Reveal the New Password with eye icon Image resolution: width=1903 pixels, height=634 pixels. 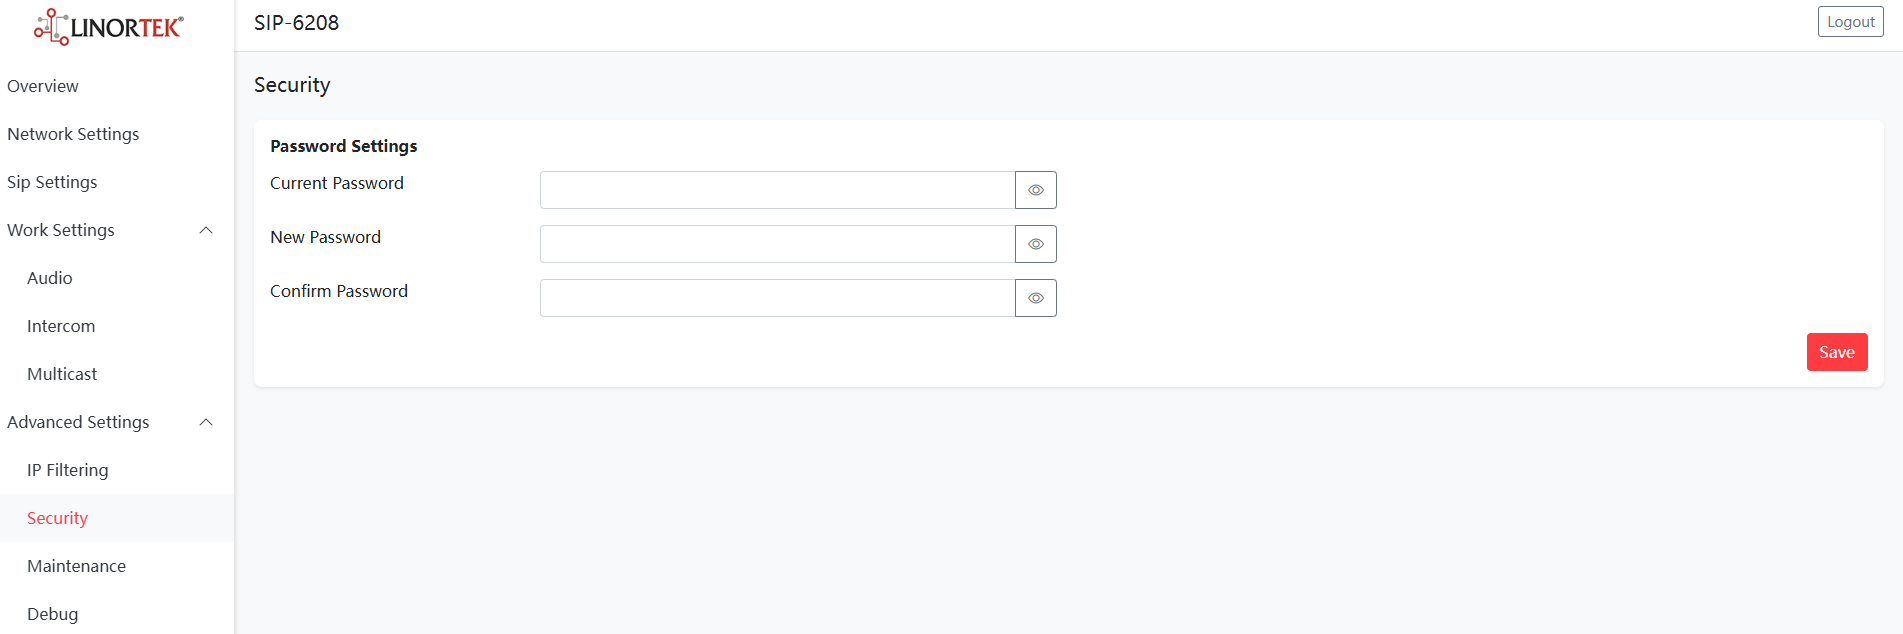pyautogui.click(x=1036, y=244)
